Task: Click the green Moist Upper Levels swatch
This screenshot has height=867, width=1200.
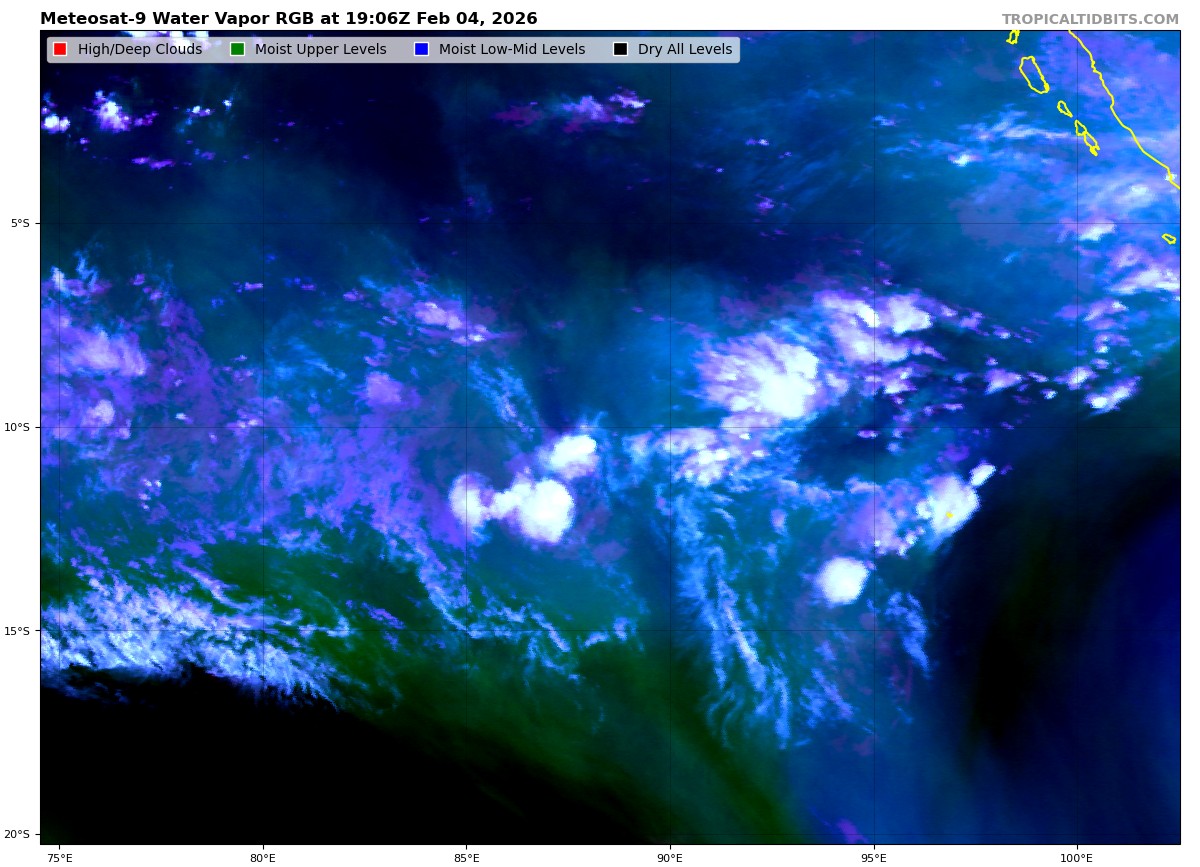Action: coord(237,50)
